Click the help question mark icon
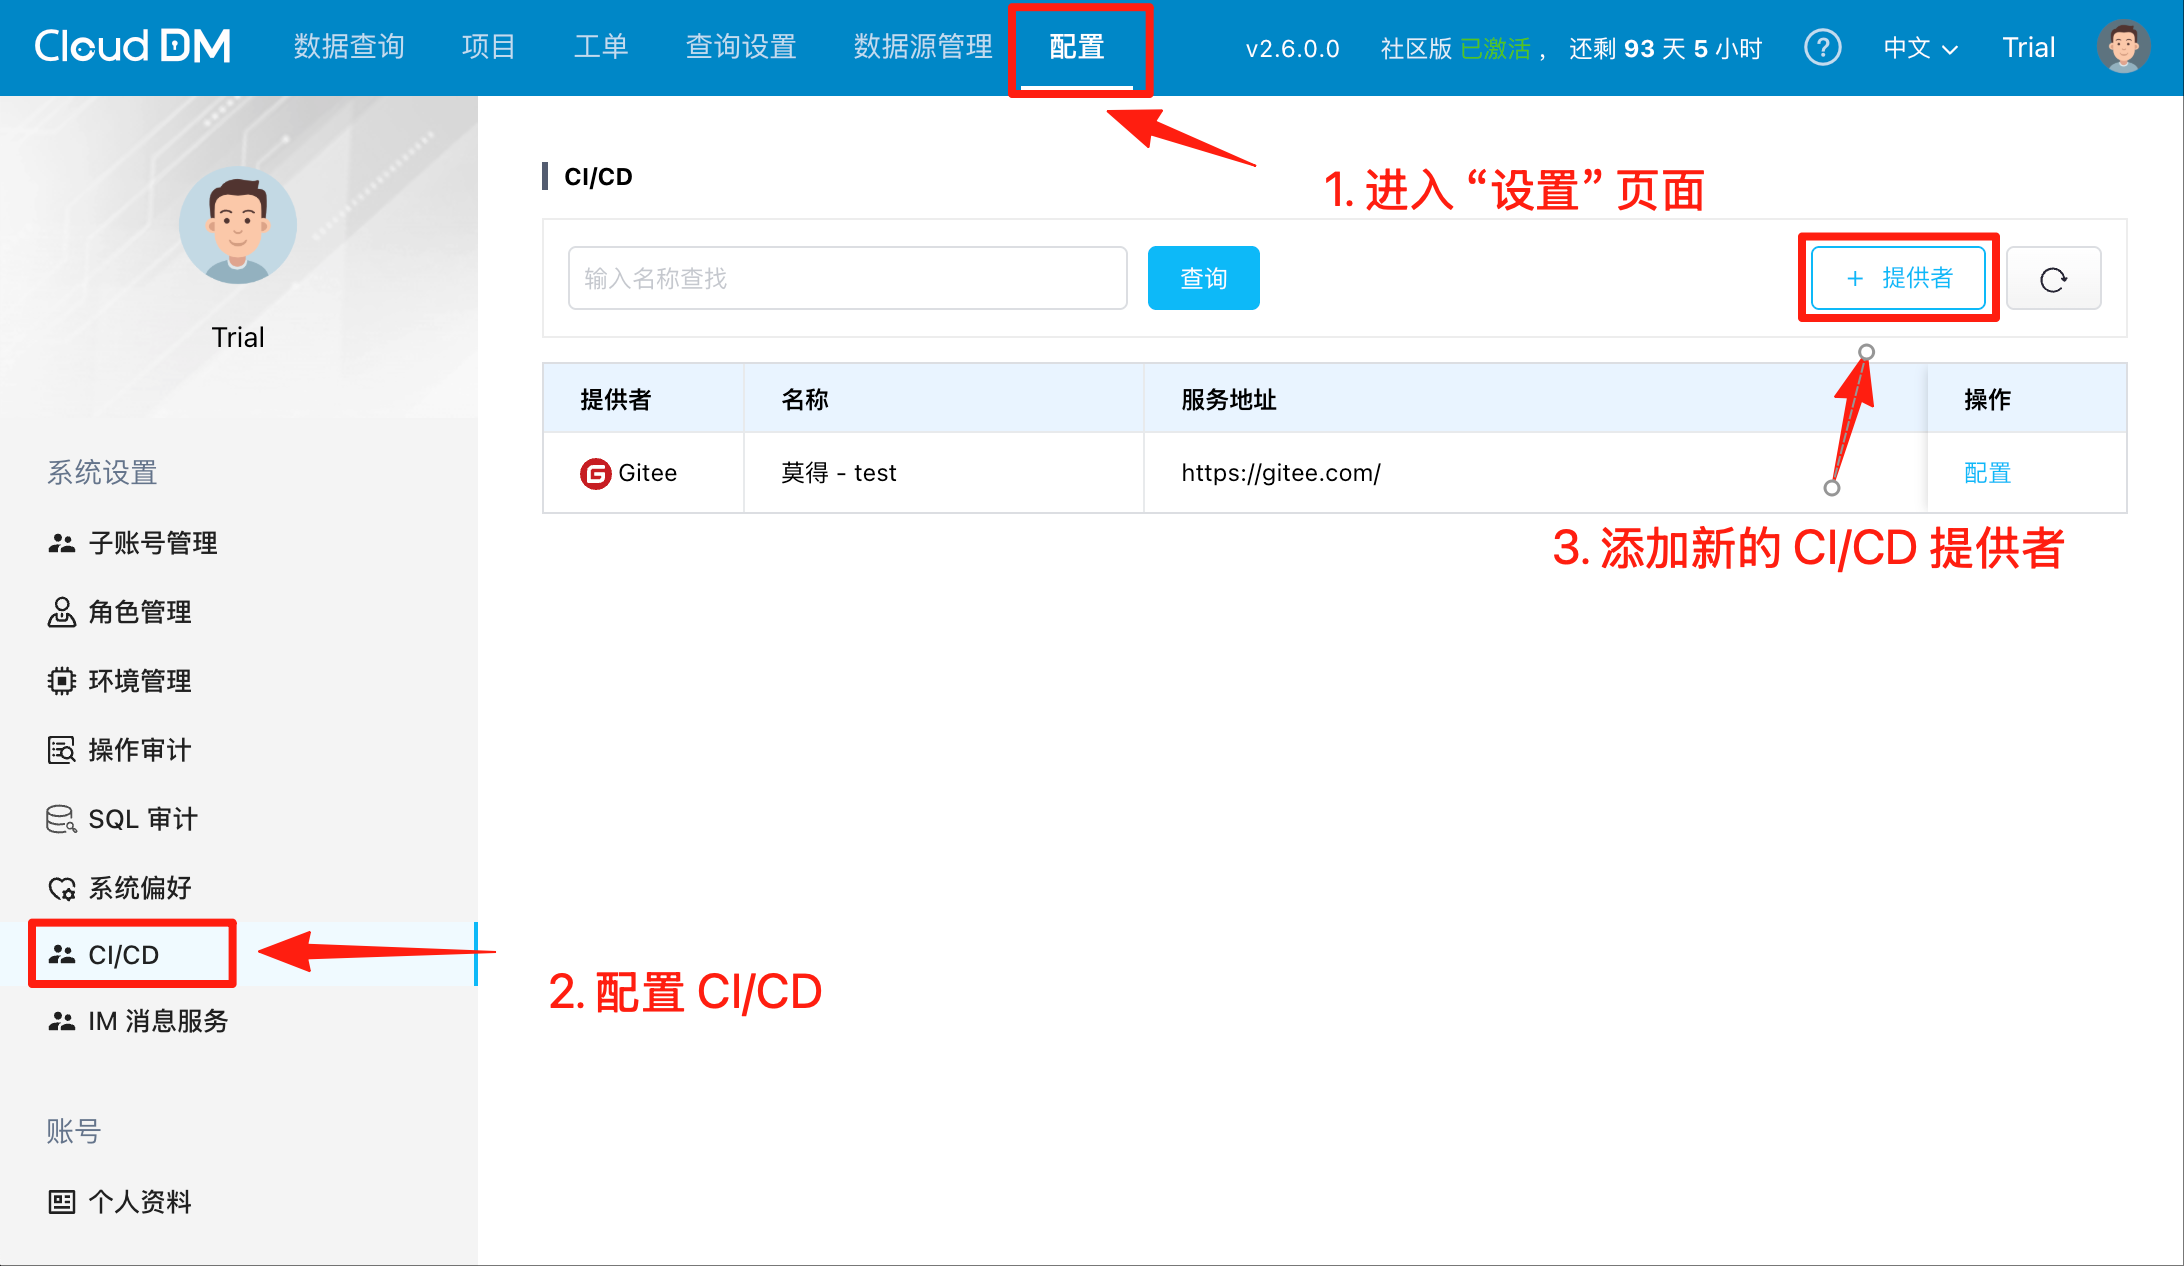 (1822, 47)
